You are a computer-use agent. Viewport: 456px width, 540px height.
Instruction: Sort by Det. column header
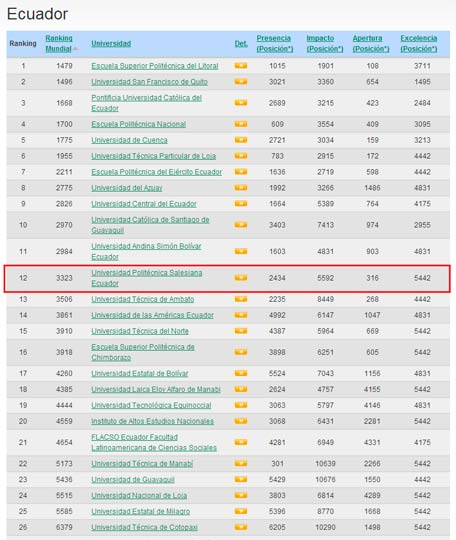pyautogui.click(x=241, y=43)
